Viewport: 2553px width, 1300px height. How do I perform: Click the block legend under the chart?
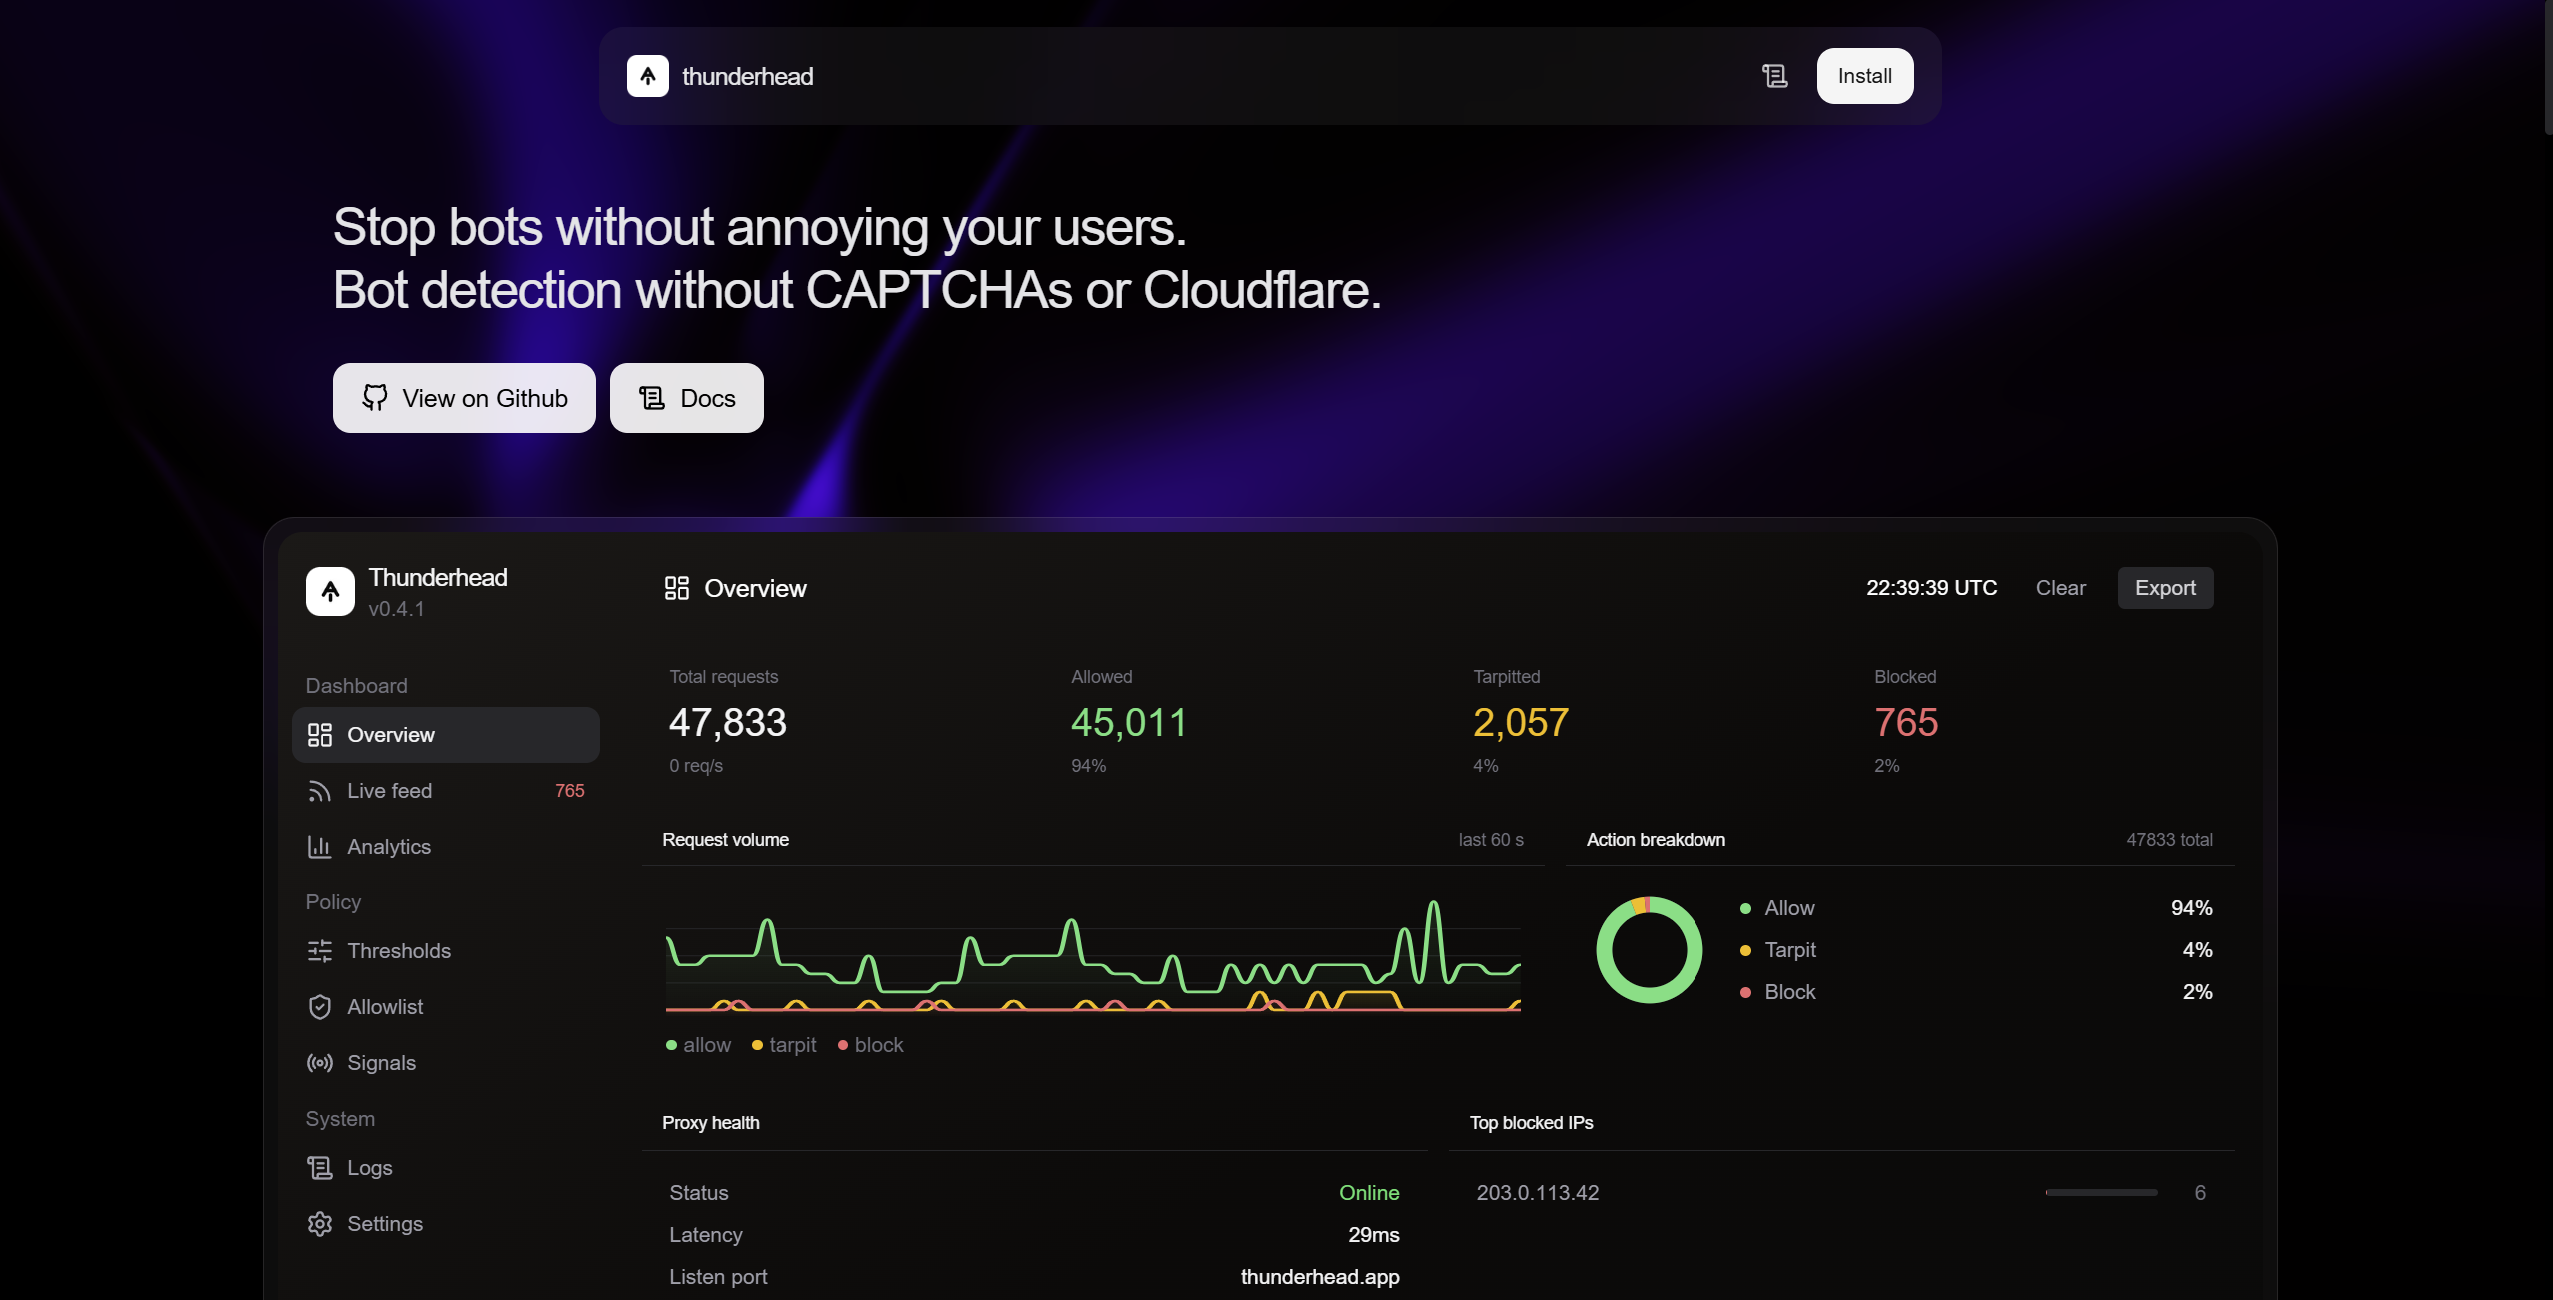pyautogui.click(x=871, y=1045)
